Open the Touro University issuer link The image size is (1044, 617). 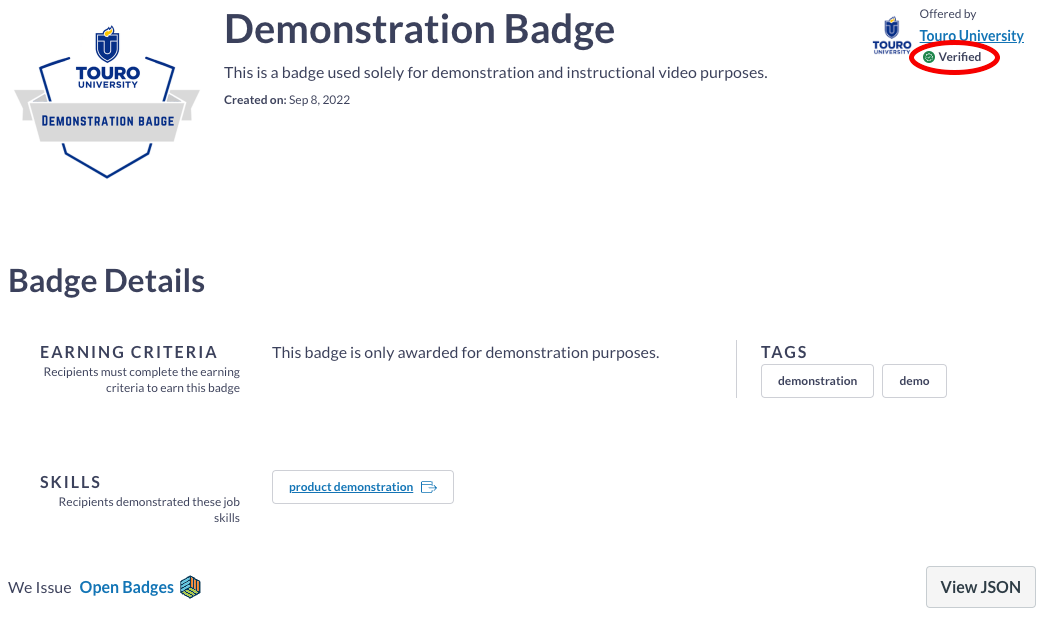tap(971, 36)
